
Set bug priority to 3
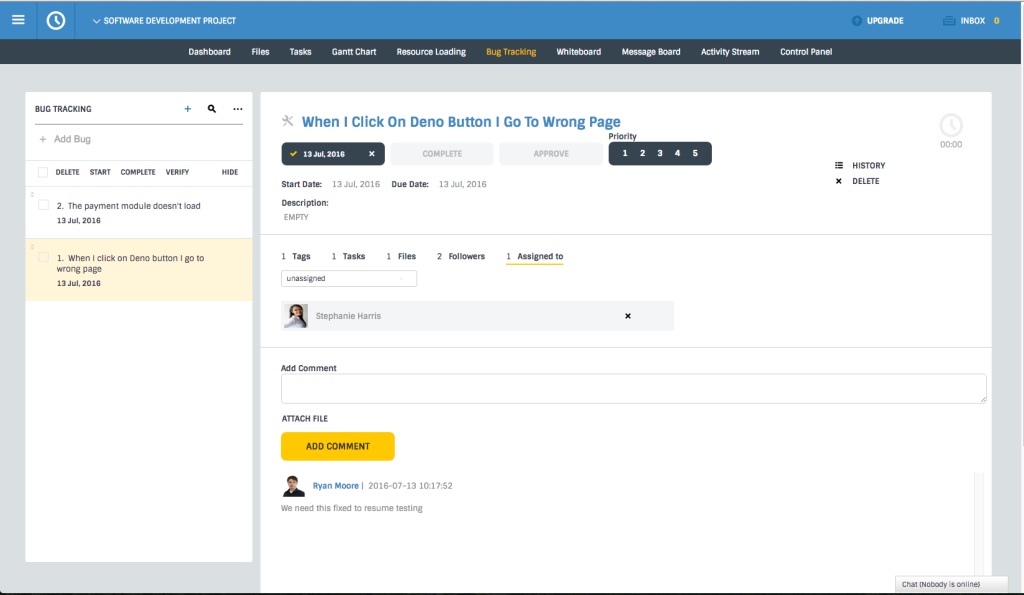(659, 153)
